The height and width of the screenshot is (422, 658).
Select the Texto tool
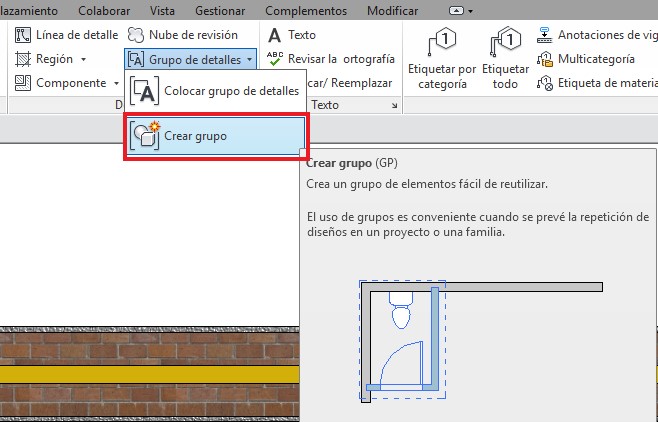292,35
